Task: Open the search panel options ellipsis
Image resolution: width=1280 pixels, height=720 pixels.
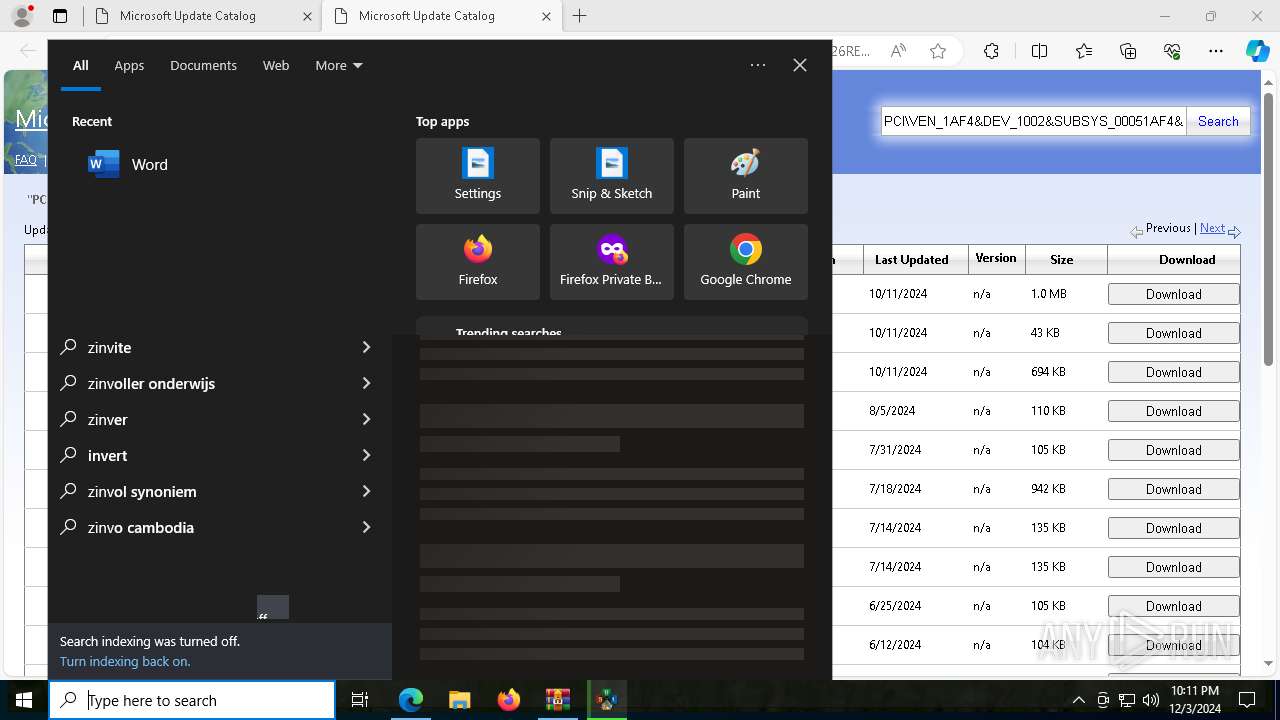Action: (x=758, y=65)
